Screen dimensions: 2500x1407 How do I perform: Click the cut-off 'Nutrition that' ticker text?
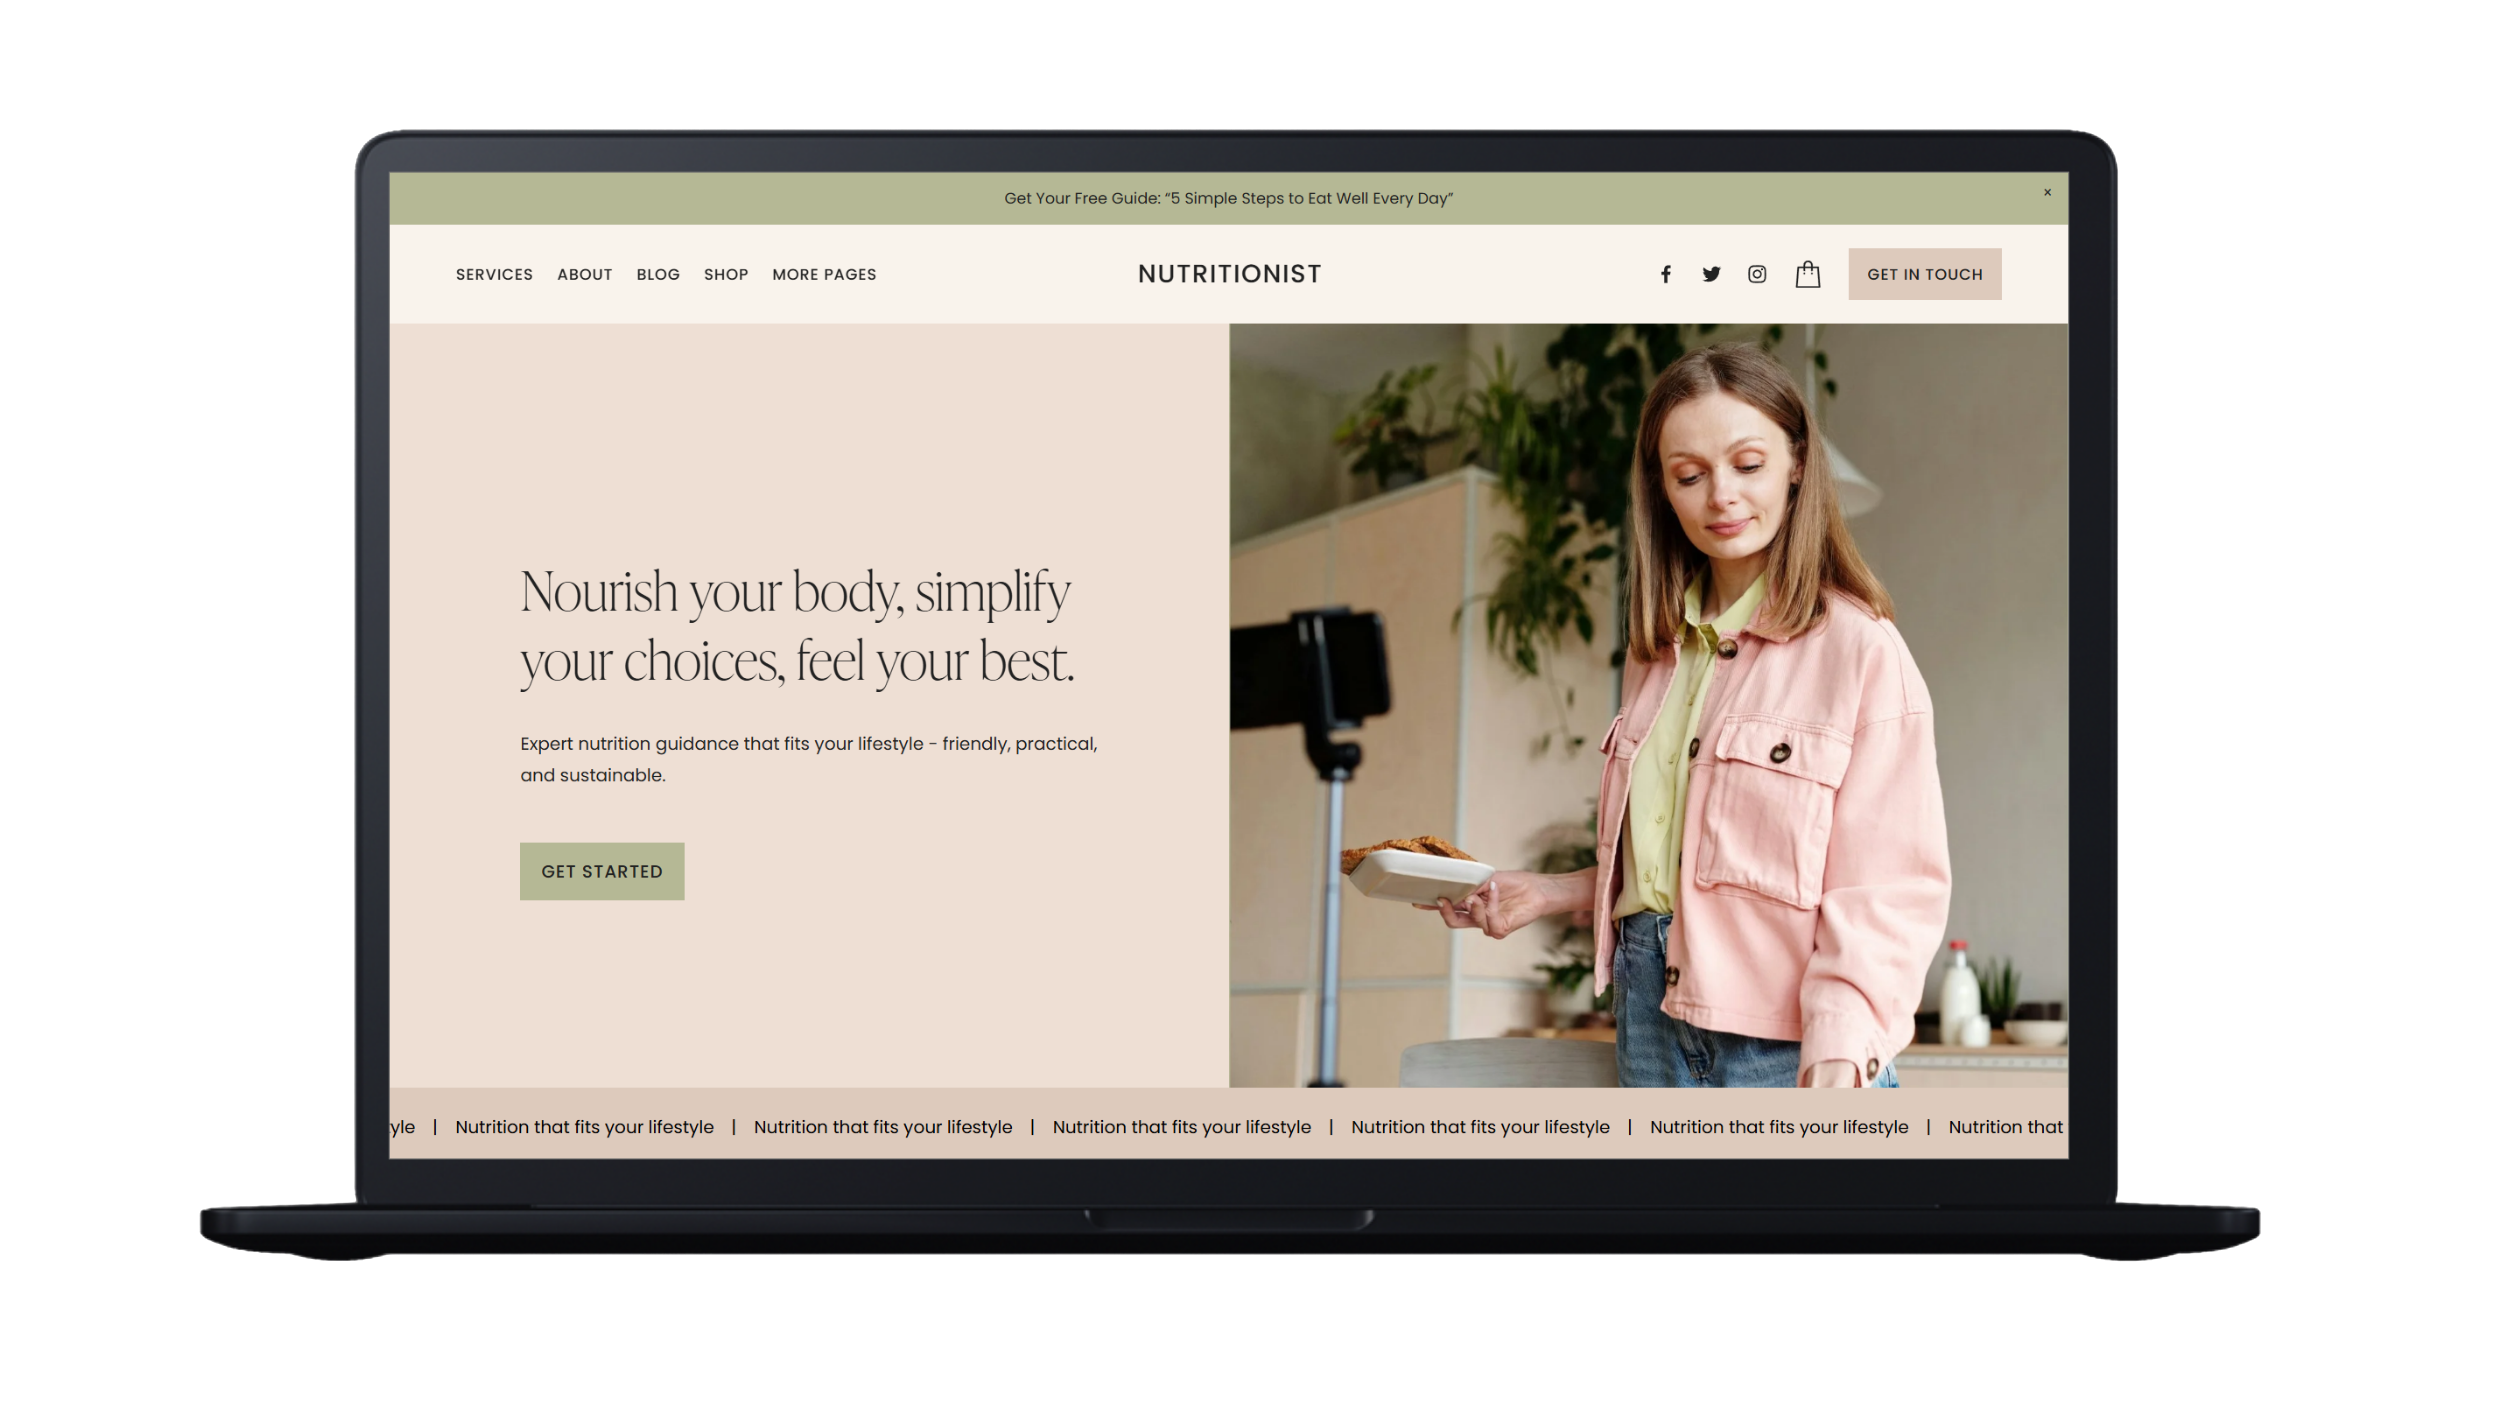2004,1127
